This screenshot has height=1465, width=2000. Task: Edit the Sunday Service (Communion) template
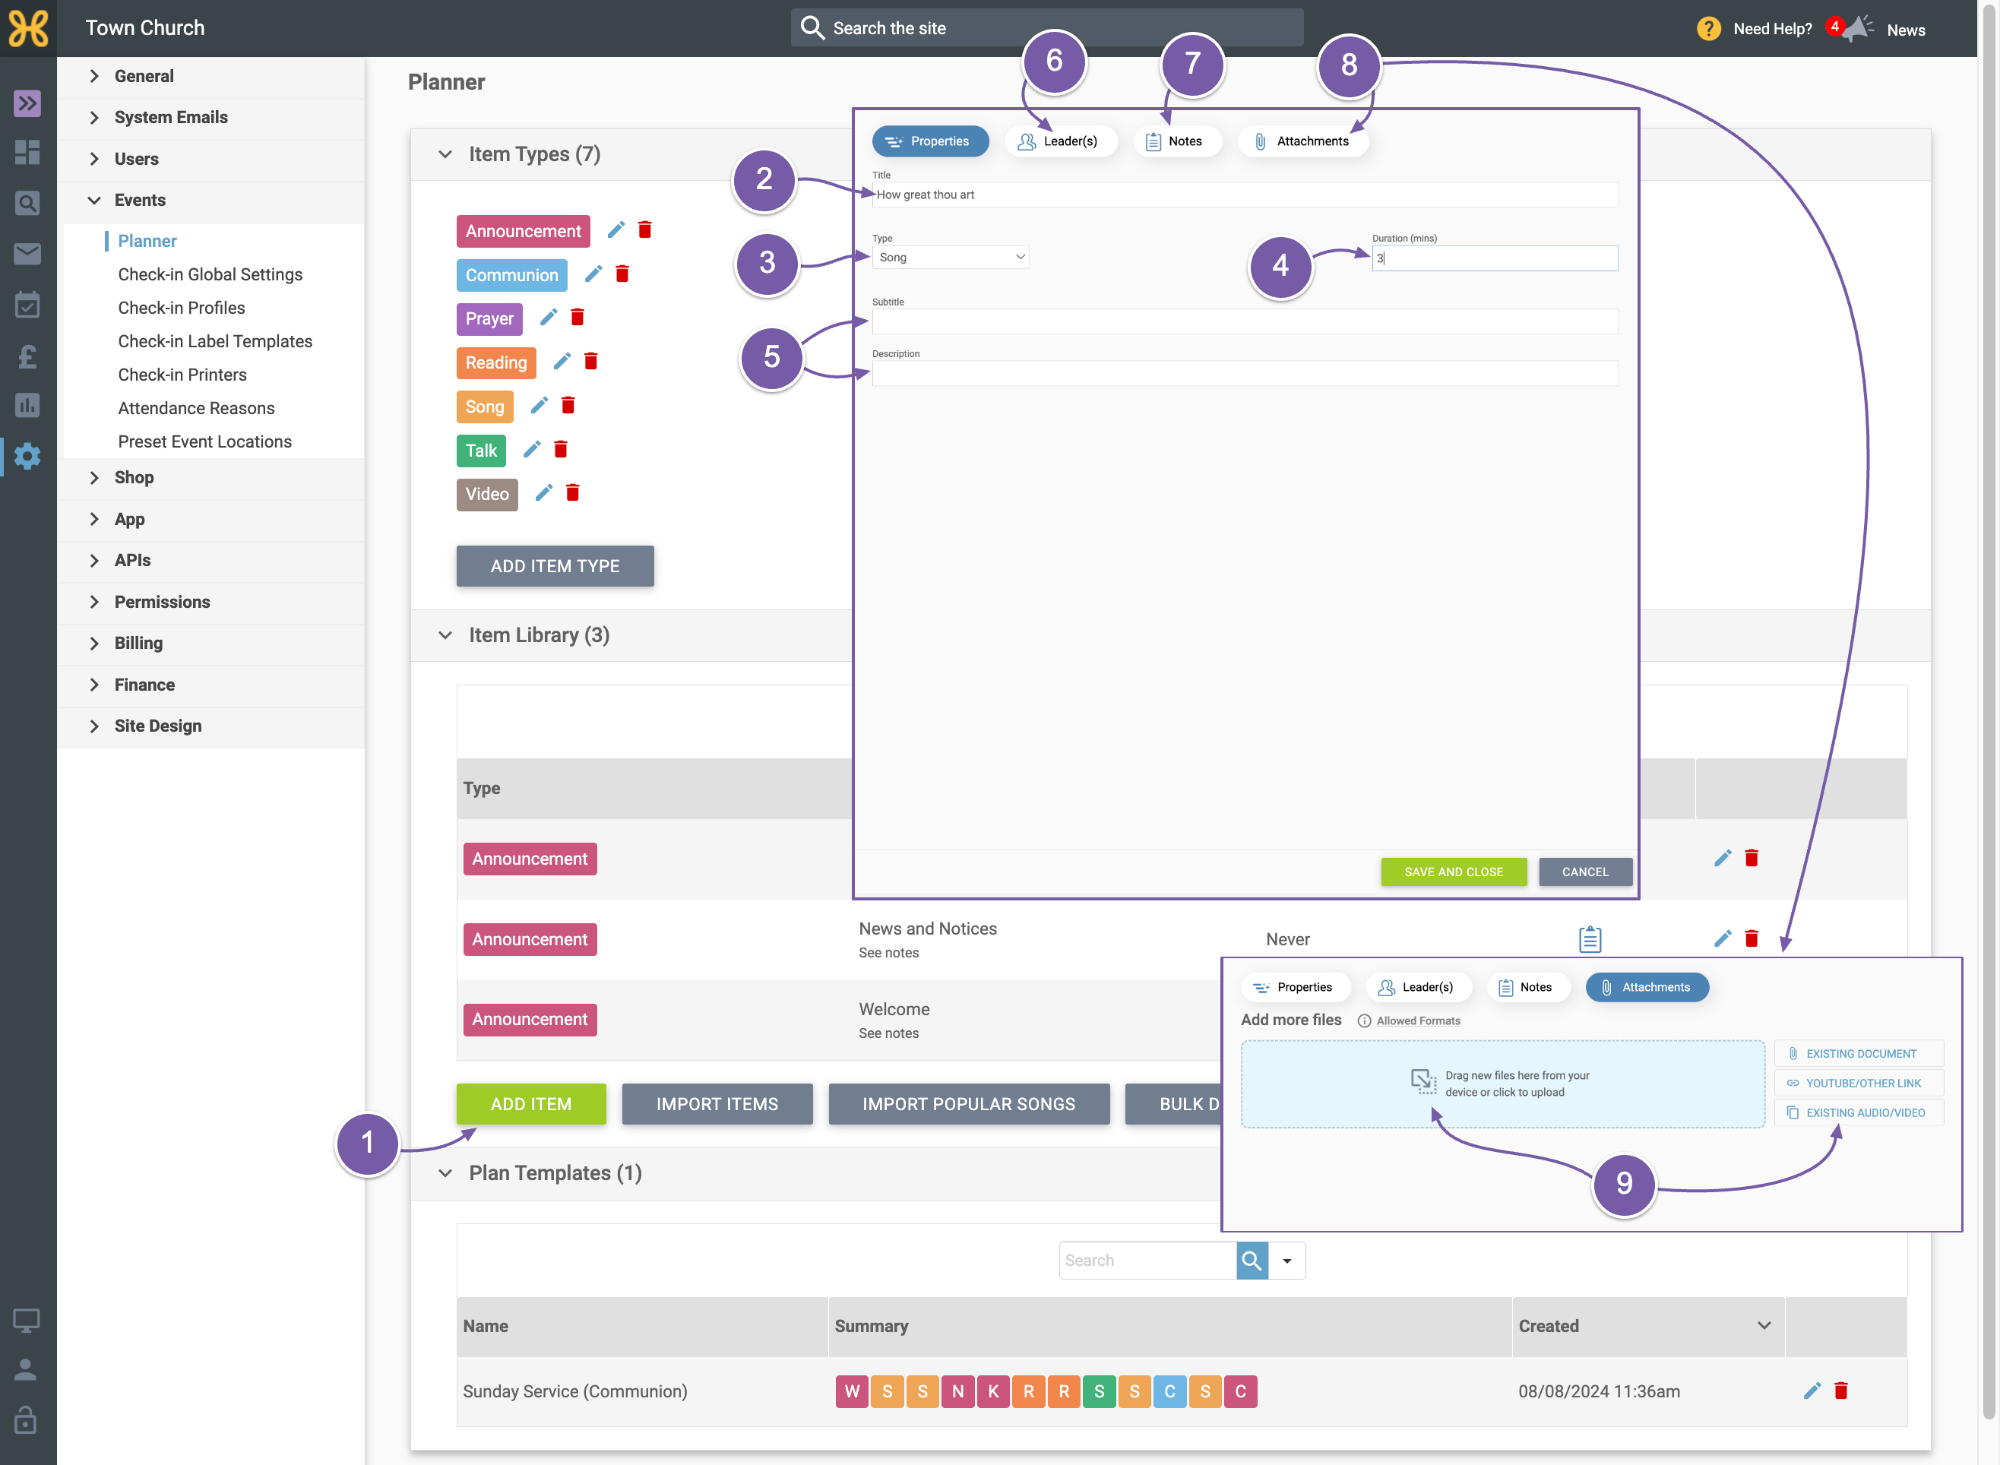coord(1812,1391)
